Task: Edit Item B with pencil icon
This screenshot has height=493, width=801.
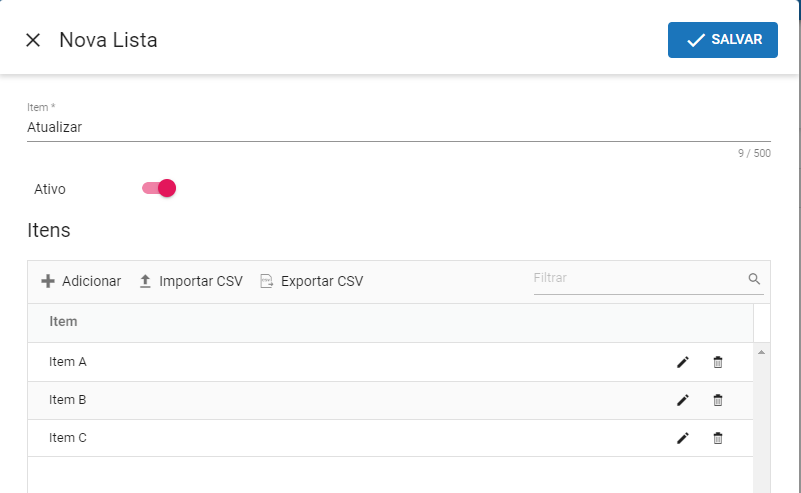Action: [x=682, y=400]
